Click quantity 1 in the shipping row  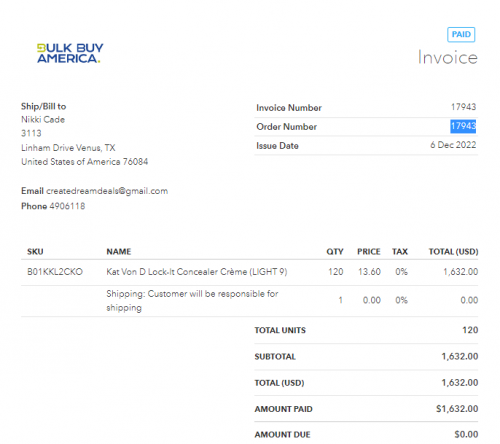click(340, 300)
